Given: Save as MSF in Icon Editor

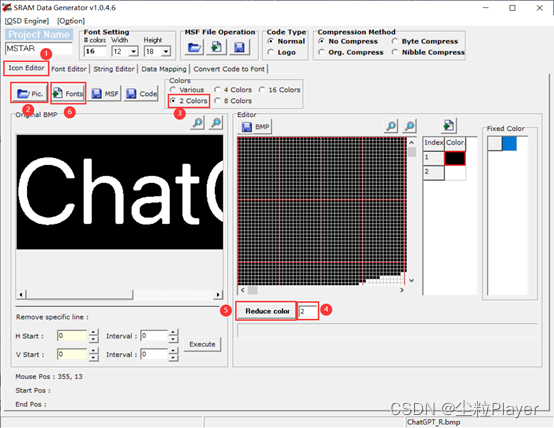Looking at the screenshot, I should click(105, 94).
